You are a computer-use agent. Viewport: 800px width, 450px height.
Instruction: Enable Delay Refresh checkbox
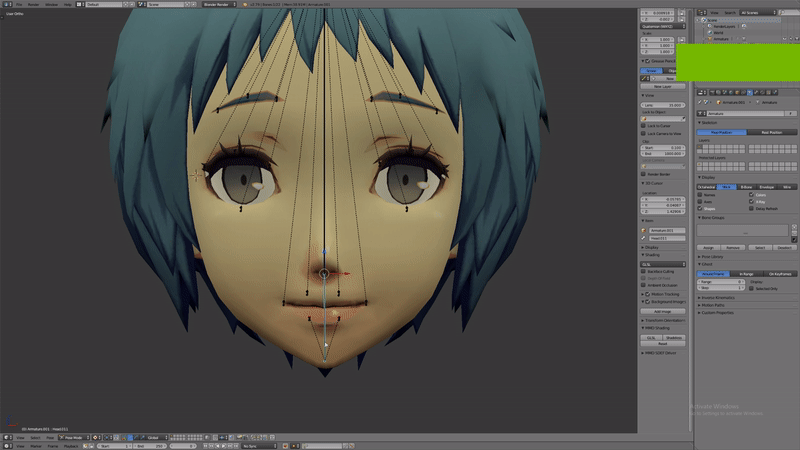coord(751,208)
